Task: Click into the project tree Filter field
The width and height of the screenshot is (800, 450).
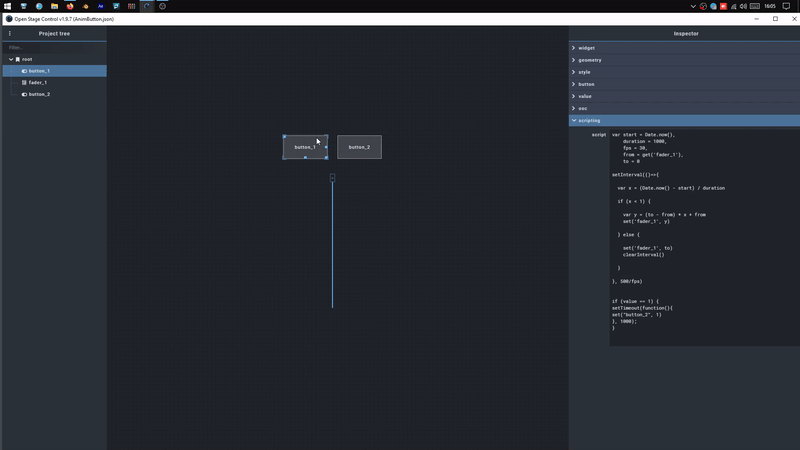Action: tap(55, 47)
